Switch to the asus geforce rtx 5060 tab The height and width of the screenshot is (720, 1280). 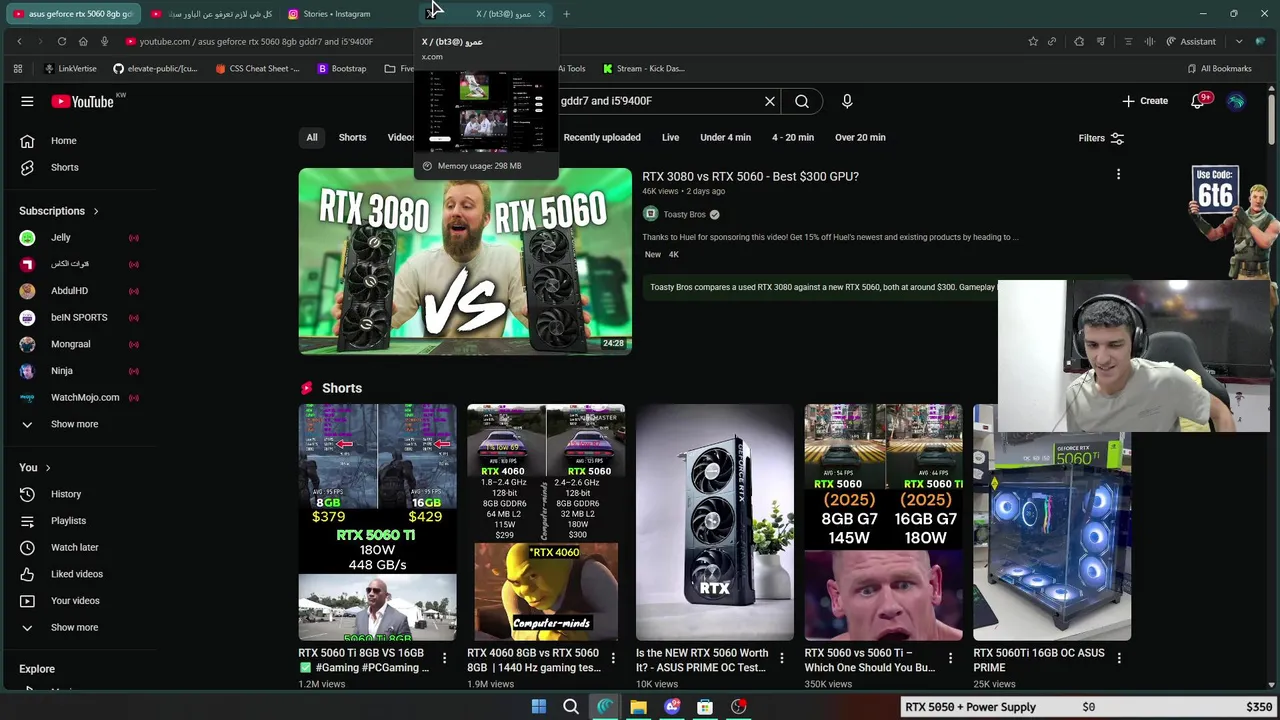[x=72, y=14]
